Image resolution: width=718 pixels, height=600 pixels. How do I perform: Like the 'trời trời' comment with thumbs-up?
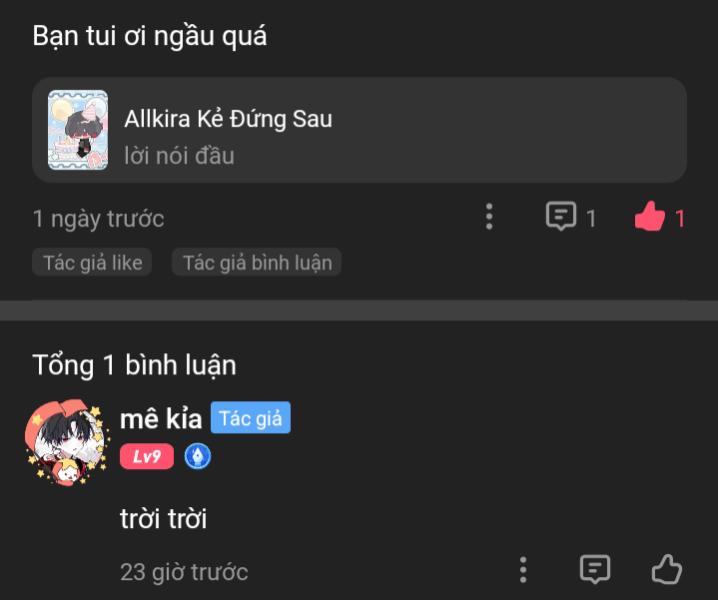667,570
